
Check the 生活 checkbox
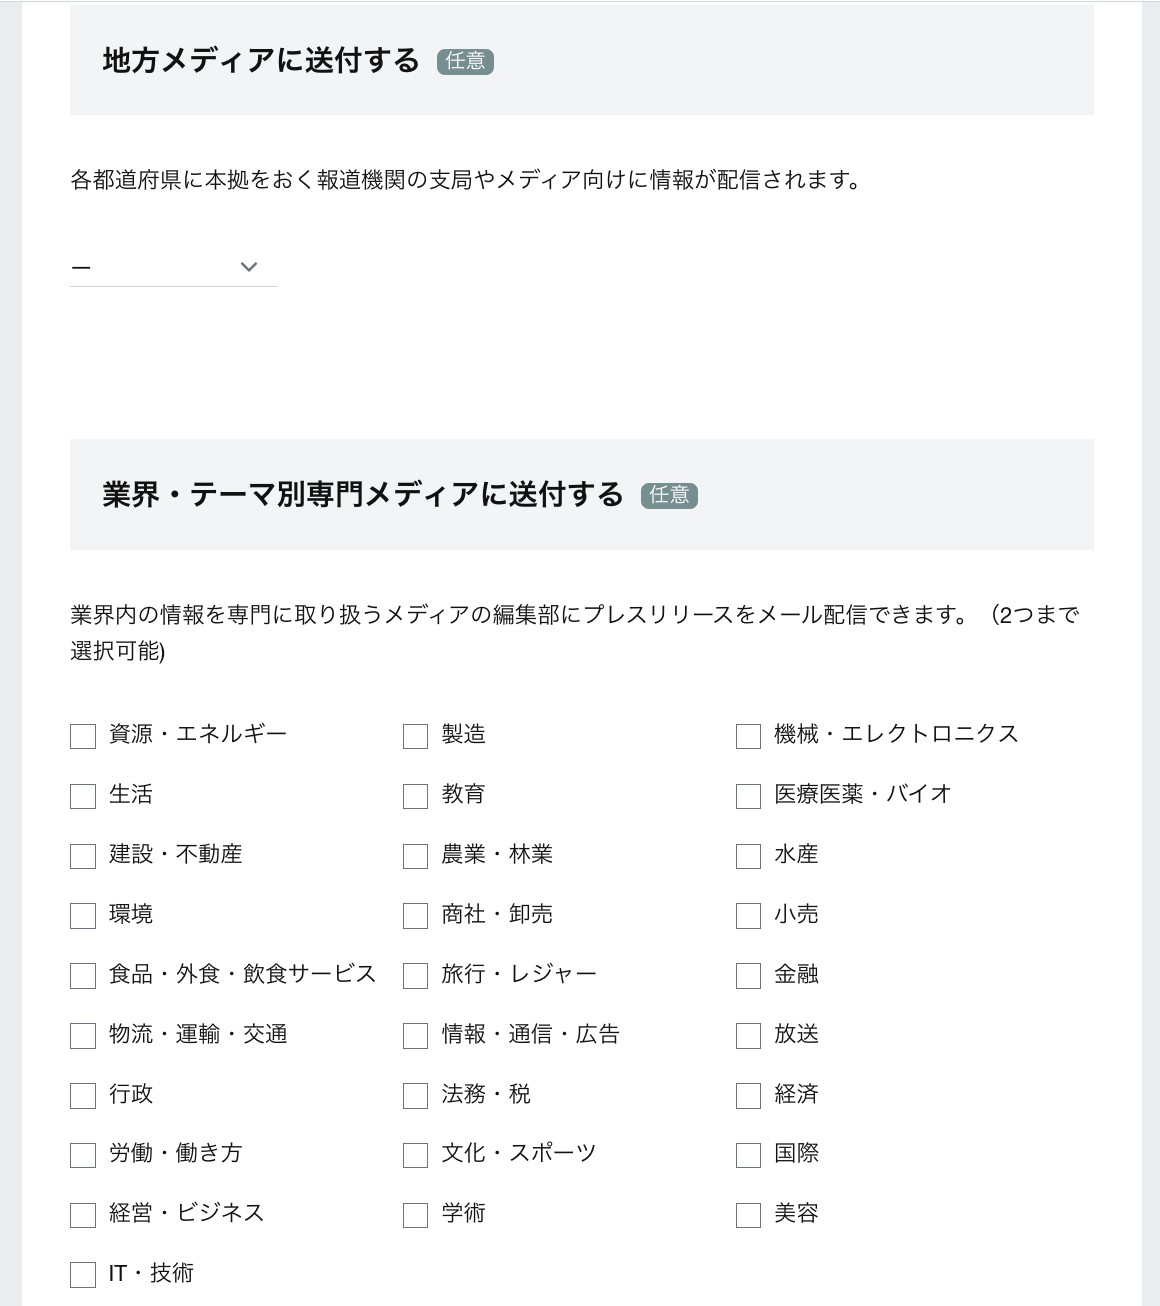(82, 796)
